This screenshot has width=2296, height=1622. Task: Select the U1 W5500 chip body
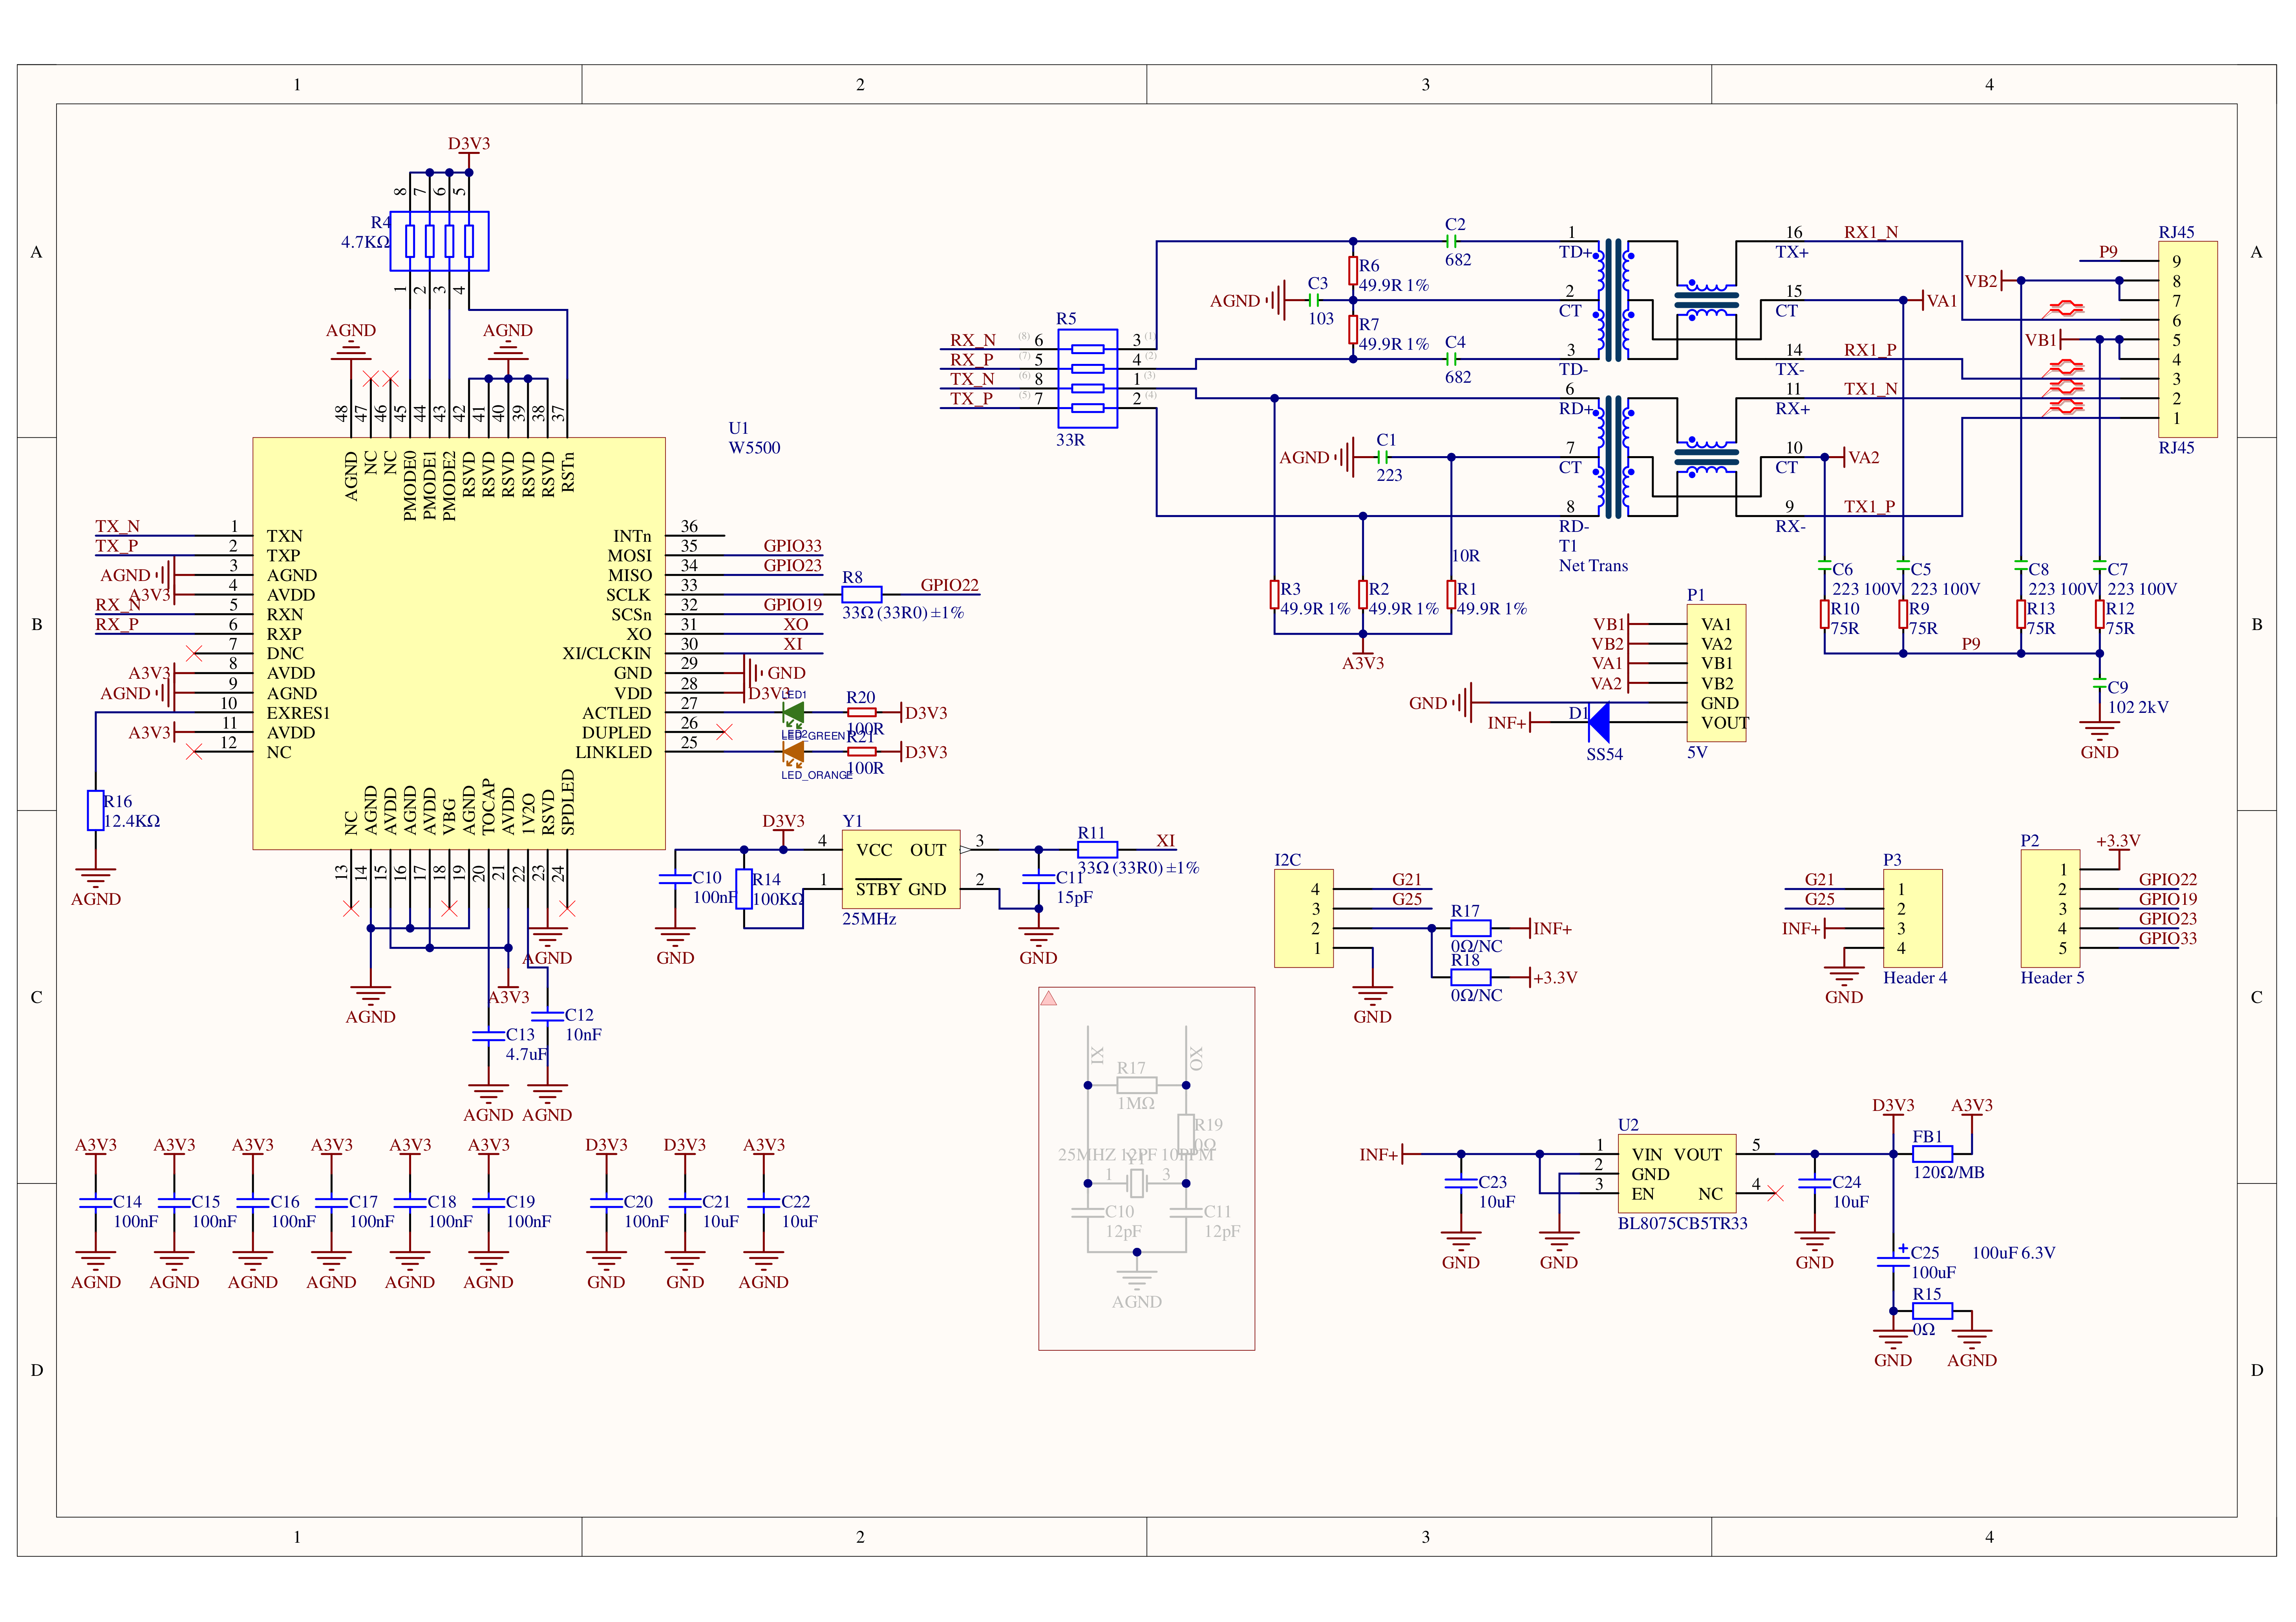tap(459, 643)
